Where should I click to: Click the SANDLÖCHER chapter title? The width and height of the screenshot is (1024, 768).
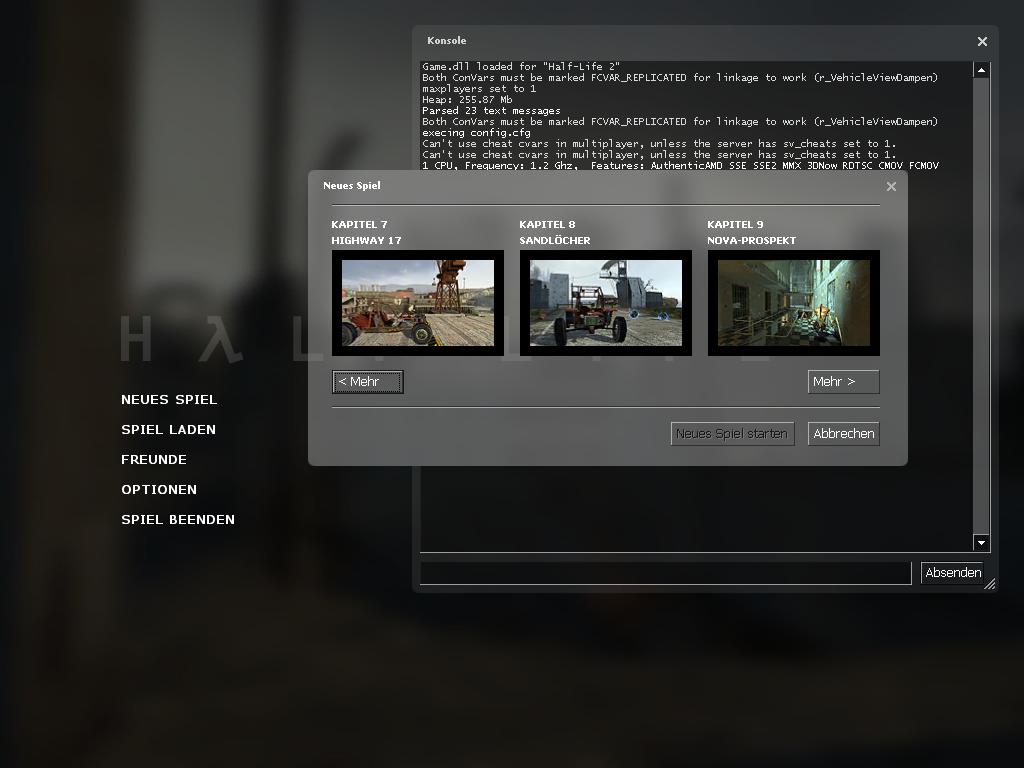554,240
